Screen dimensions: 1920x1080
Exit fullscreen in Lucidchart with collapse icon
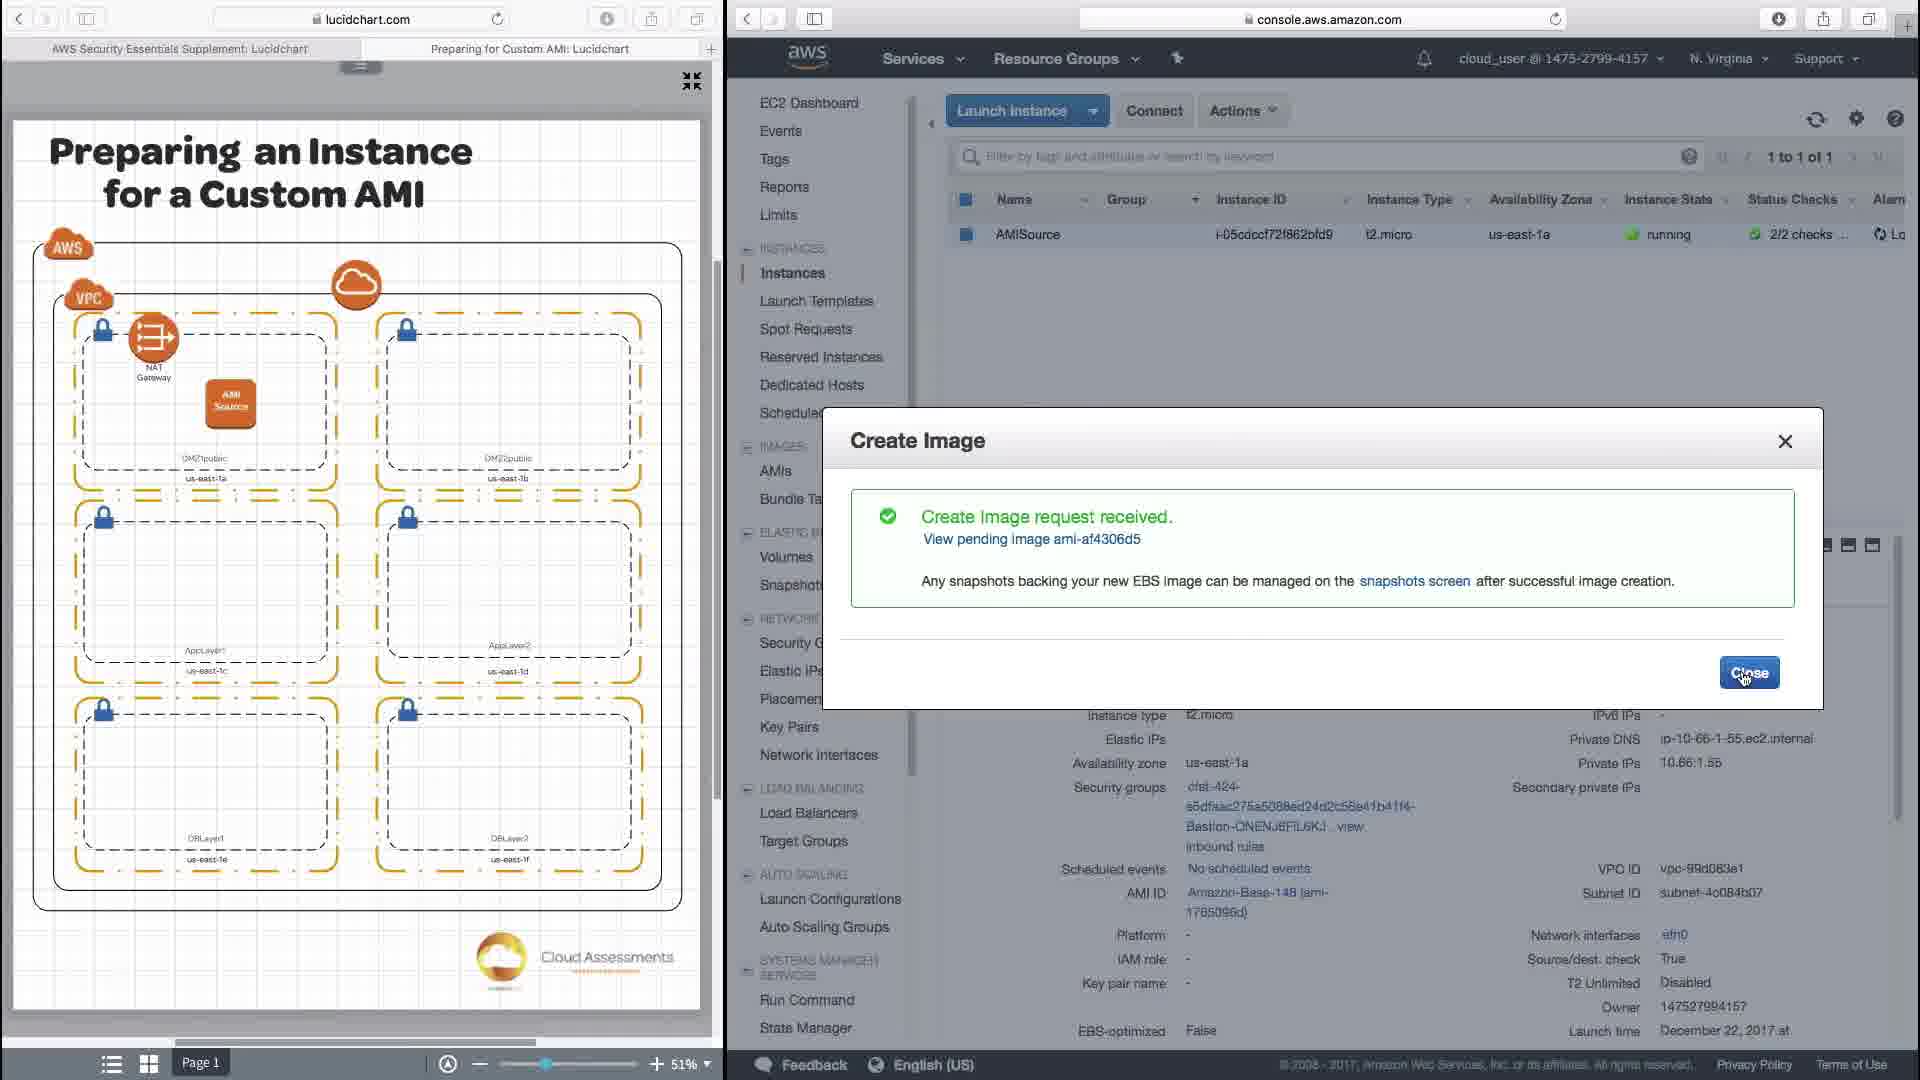point(692,81)
